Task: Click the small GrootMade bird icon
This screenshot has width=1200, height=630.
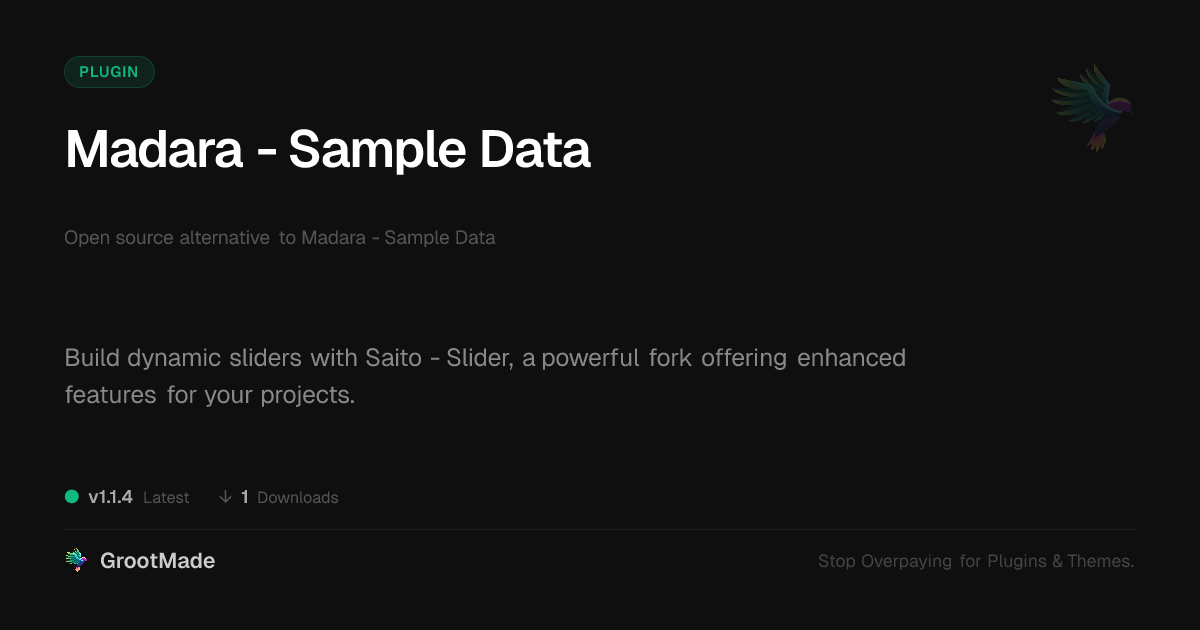Action: (x=76, y=561)
